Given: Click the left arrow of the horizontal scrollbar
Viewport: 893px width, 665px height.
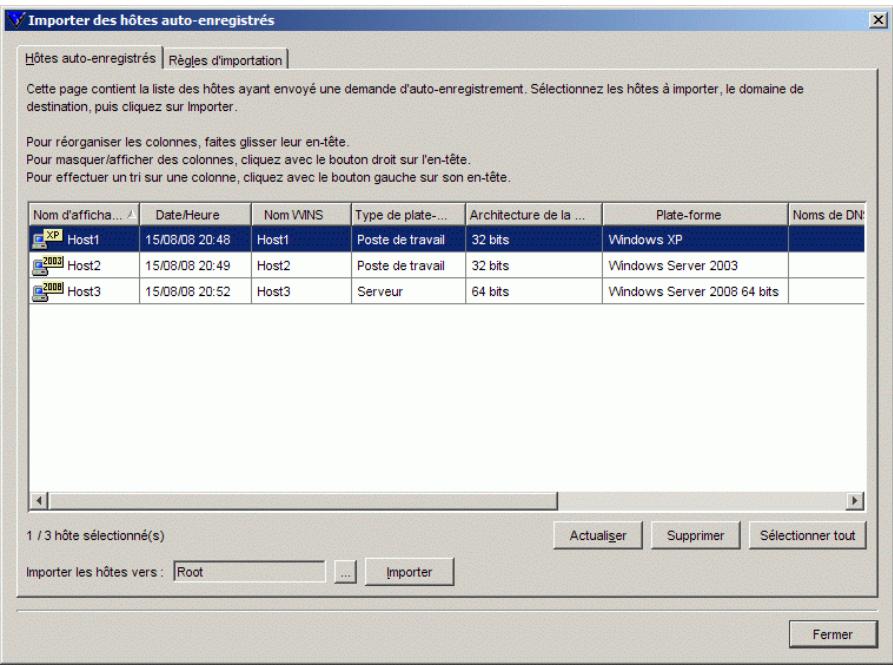Looking at the screenshot, I should point(39,500).
